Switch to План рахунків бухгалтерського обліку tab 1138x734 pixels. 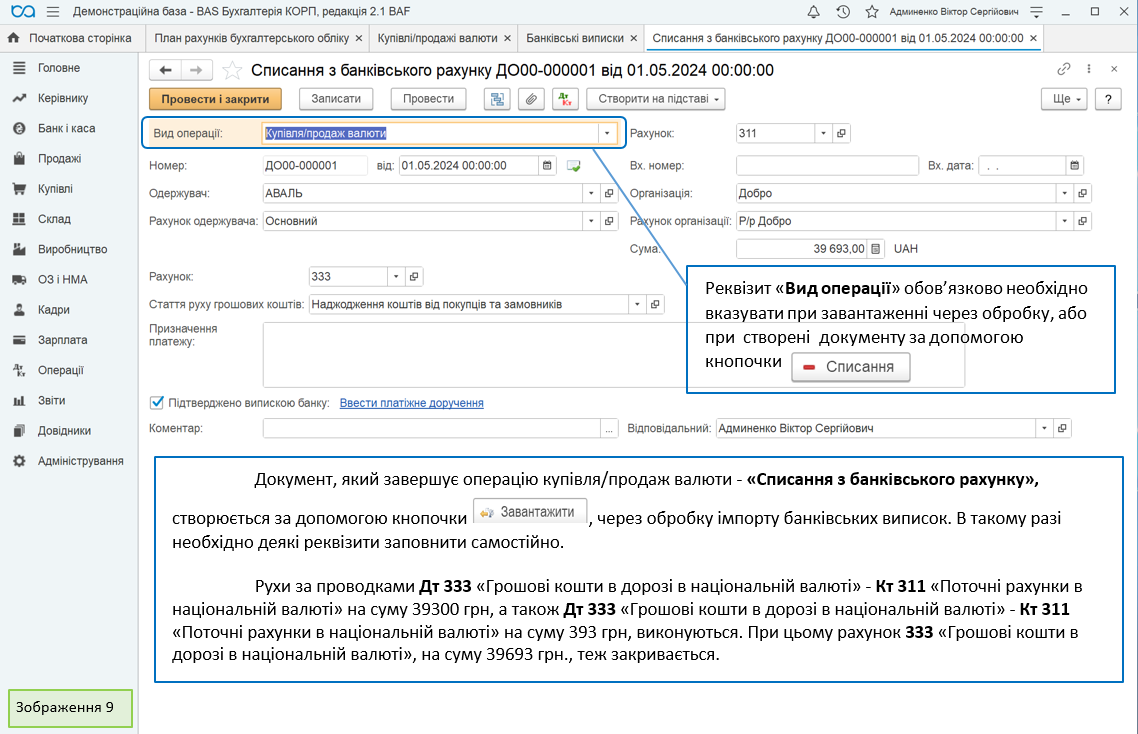pyautogui.click(x=251, y=38)
